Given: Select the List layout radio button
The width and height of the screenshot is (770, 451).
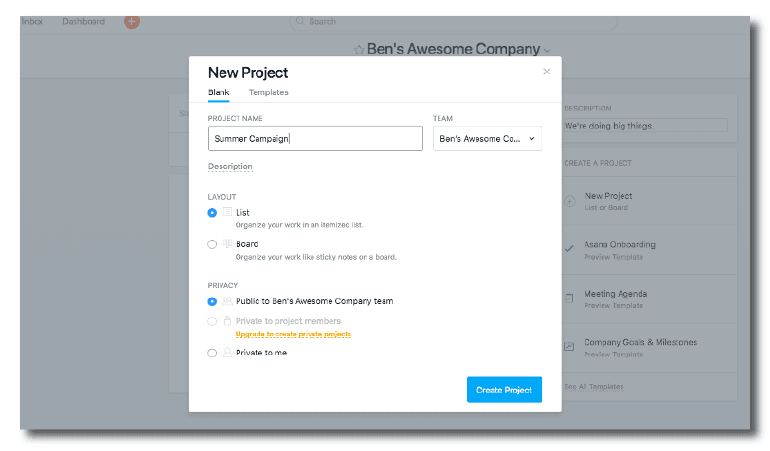Looking at the screenshot, I should point(212,213).
